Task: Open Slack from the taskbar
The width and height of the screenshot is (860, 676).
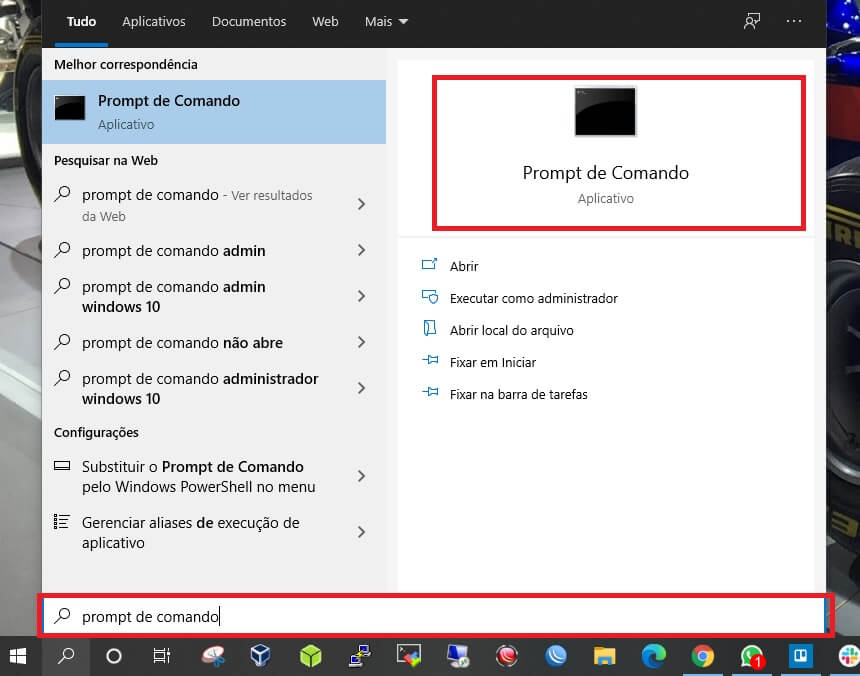Action: click(x=849, y=656)
